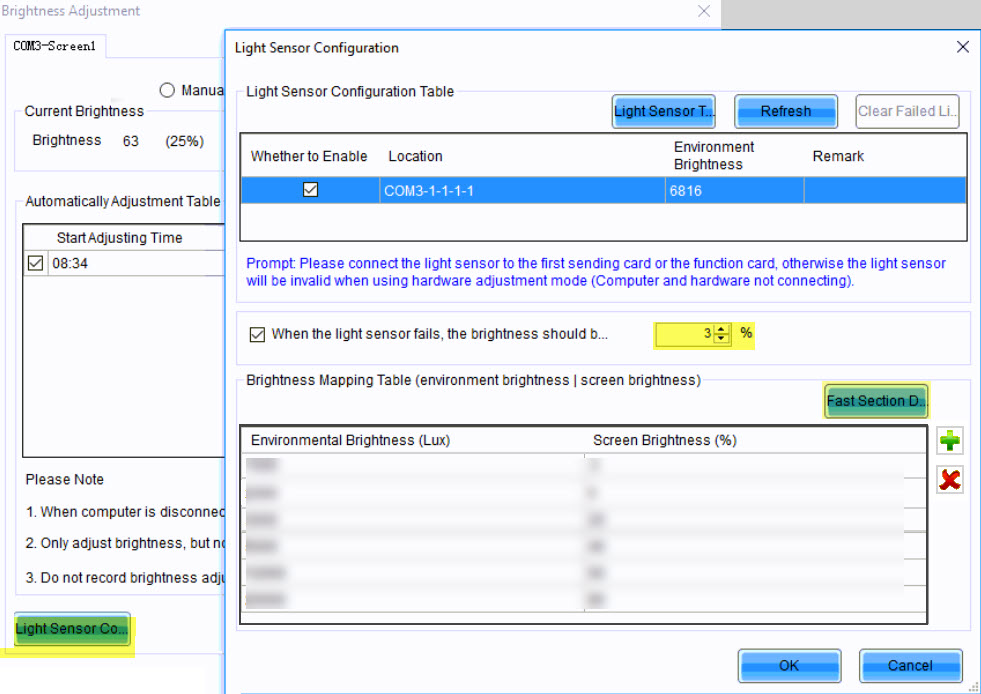Toggle the light sensor fails brightness checkbox
This screenshot has width=981, height=694.
pyautogui.click(x=258, y=335)
